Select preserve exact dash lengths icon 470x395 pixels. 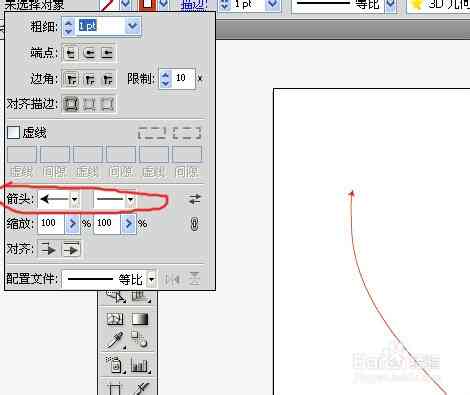tap(152, 133)
